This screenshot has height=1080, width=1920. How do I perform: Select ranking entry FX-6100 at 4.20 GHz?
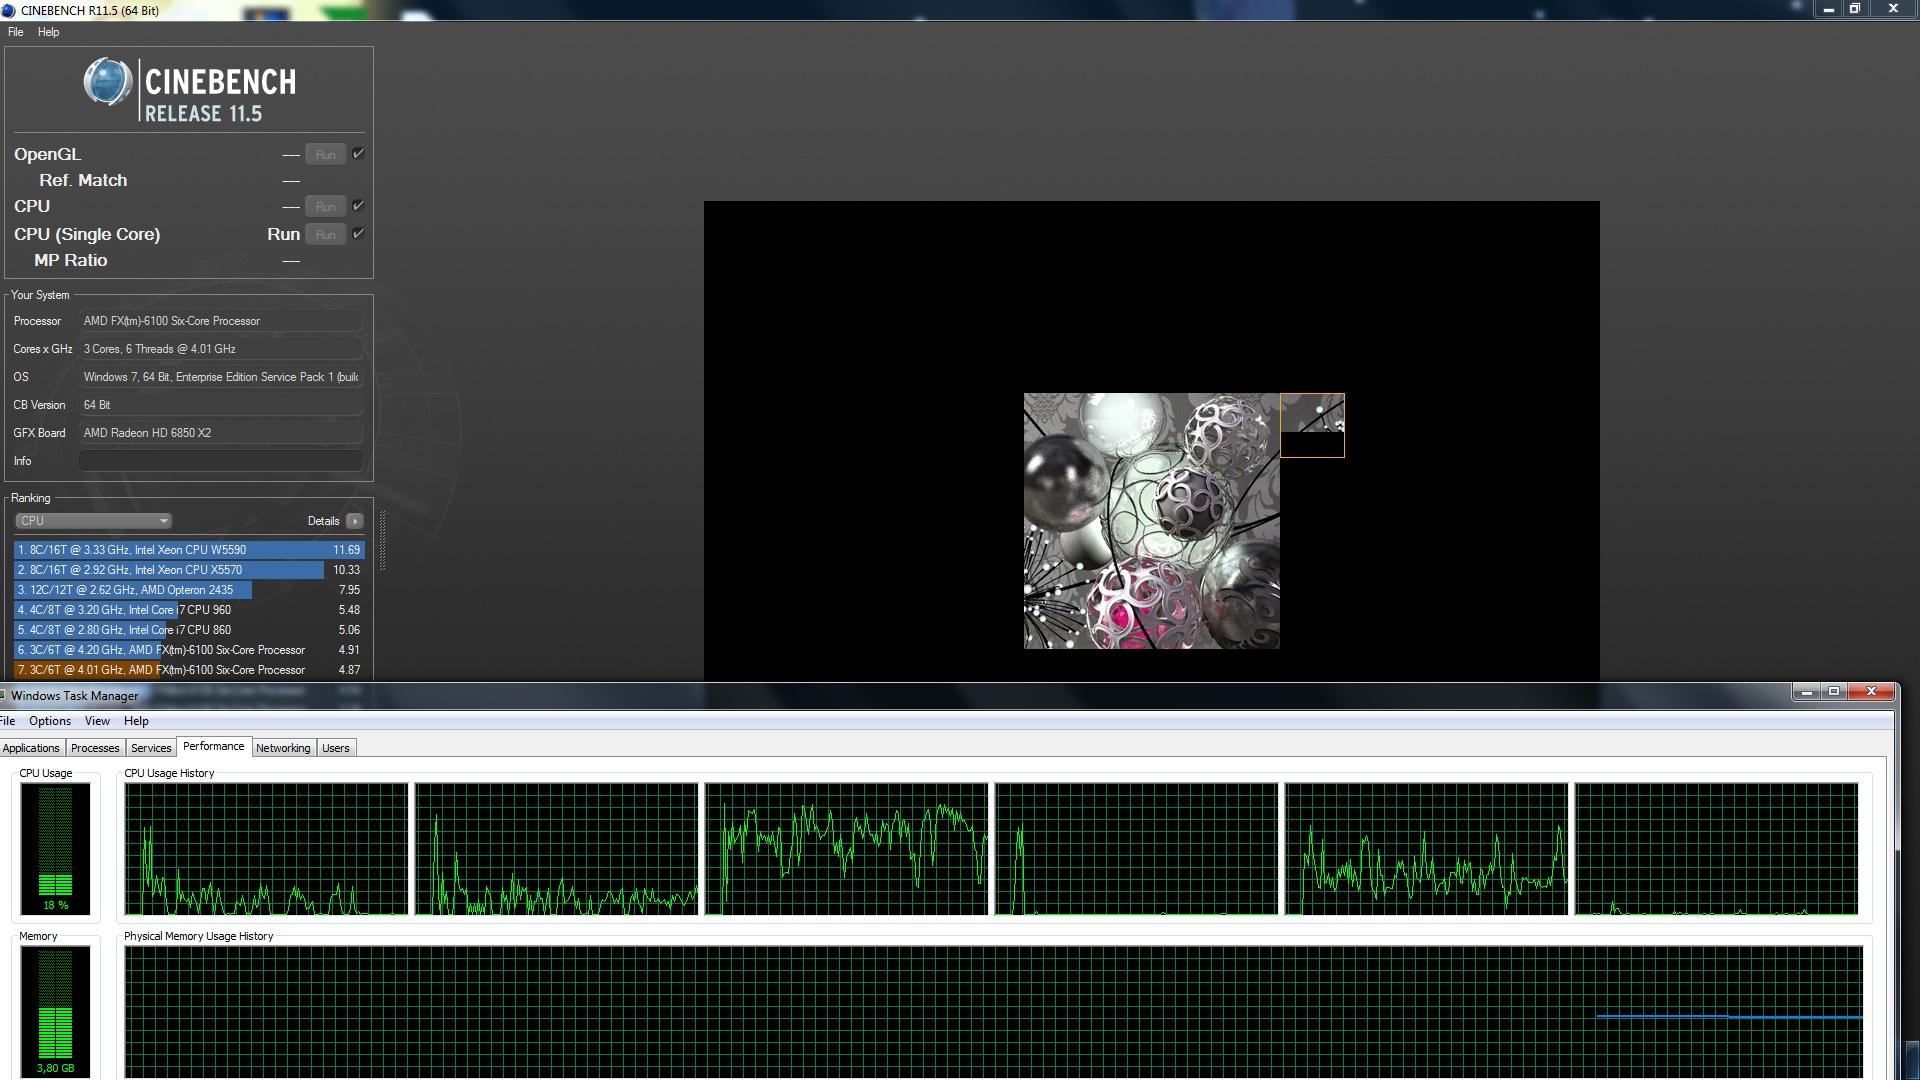pyautogui.click(x=189, y=650)
